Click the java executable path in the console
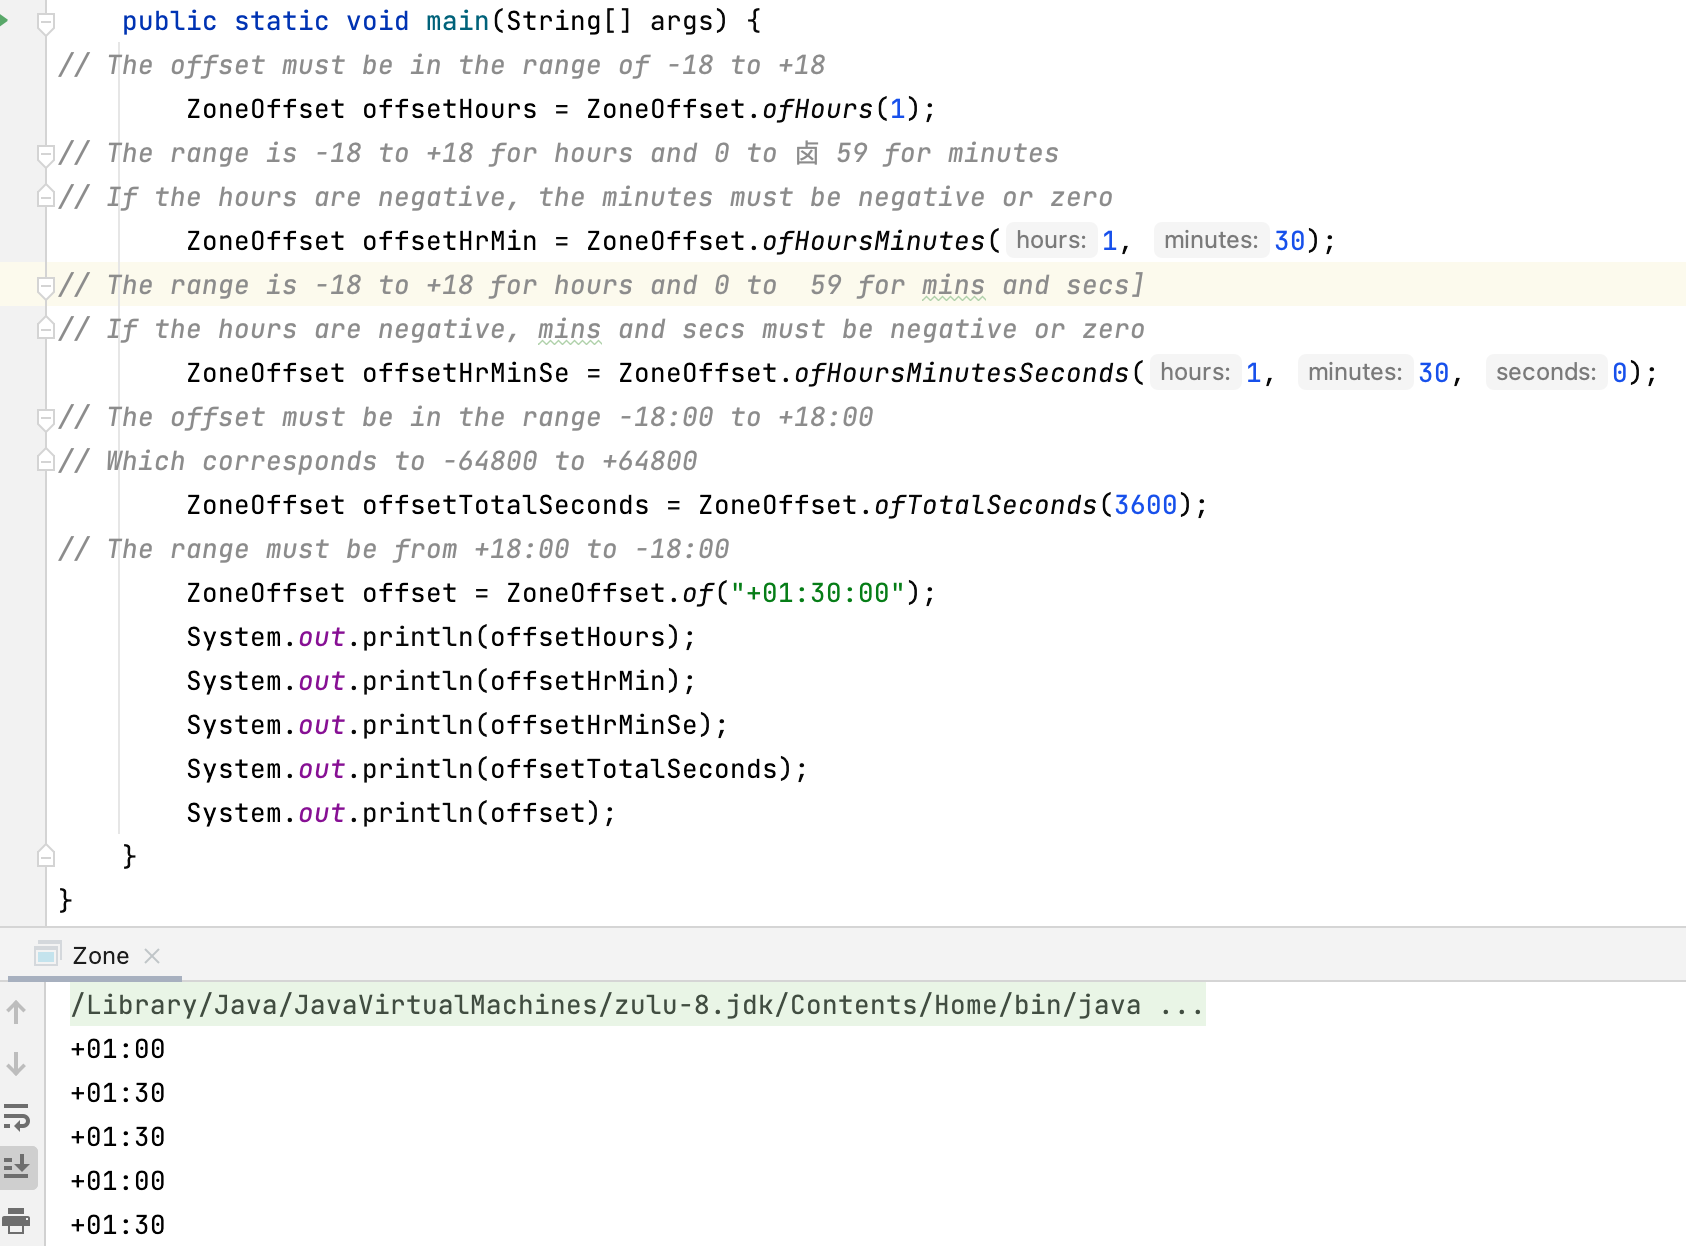The width and height of the screenshot is (1686, 1246). click(x=605, y=1005)
